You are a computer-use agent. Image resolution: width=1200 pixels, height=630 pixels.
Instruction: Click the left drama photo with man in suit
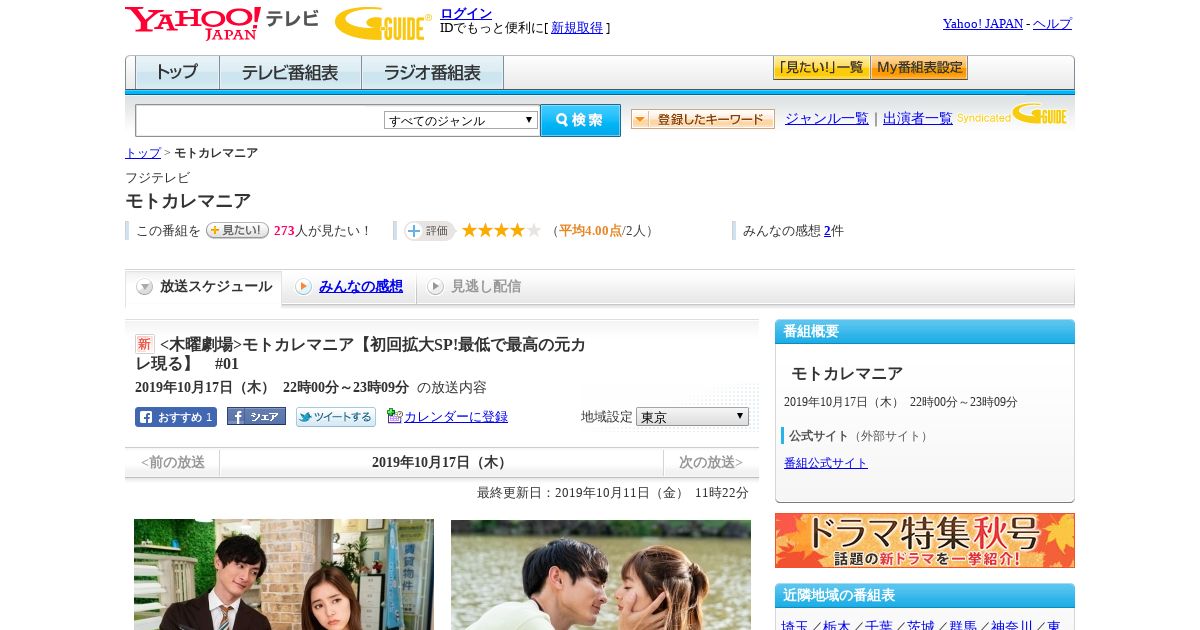click(x=284, y=575)
